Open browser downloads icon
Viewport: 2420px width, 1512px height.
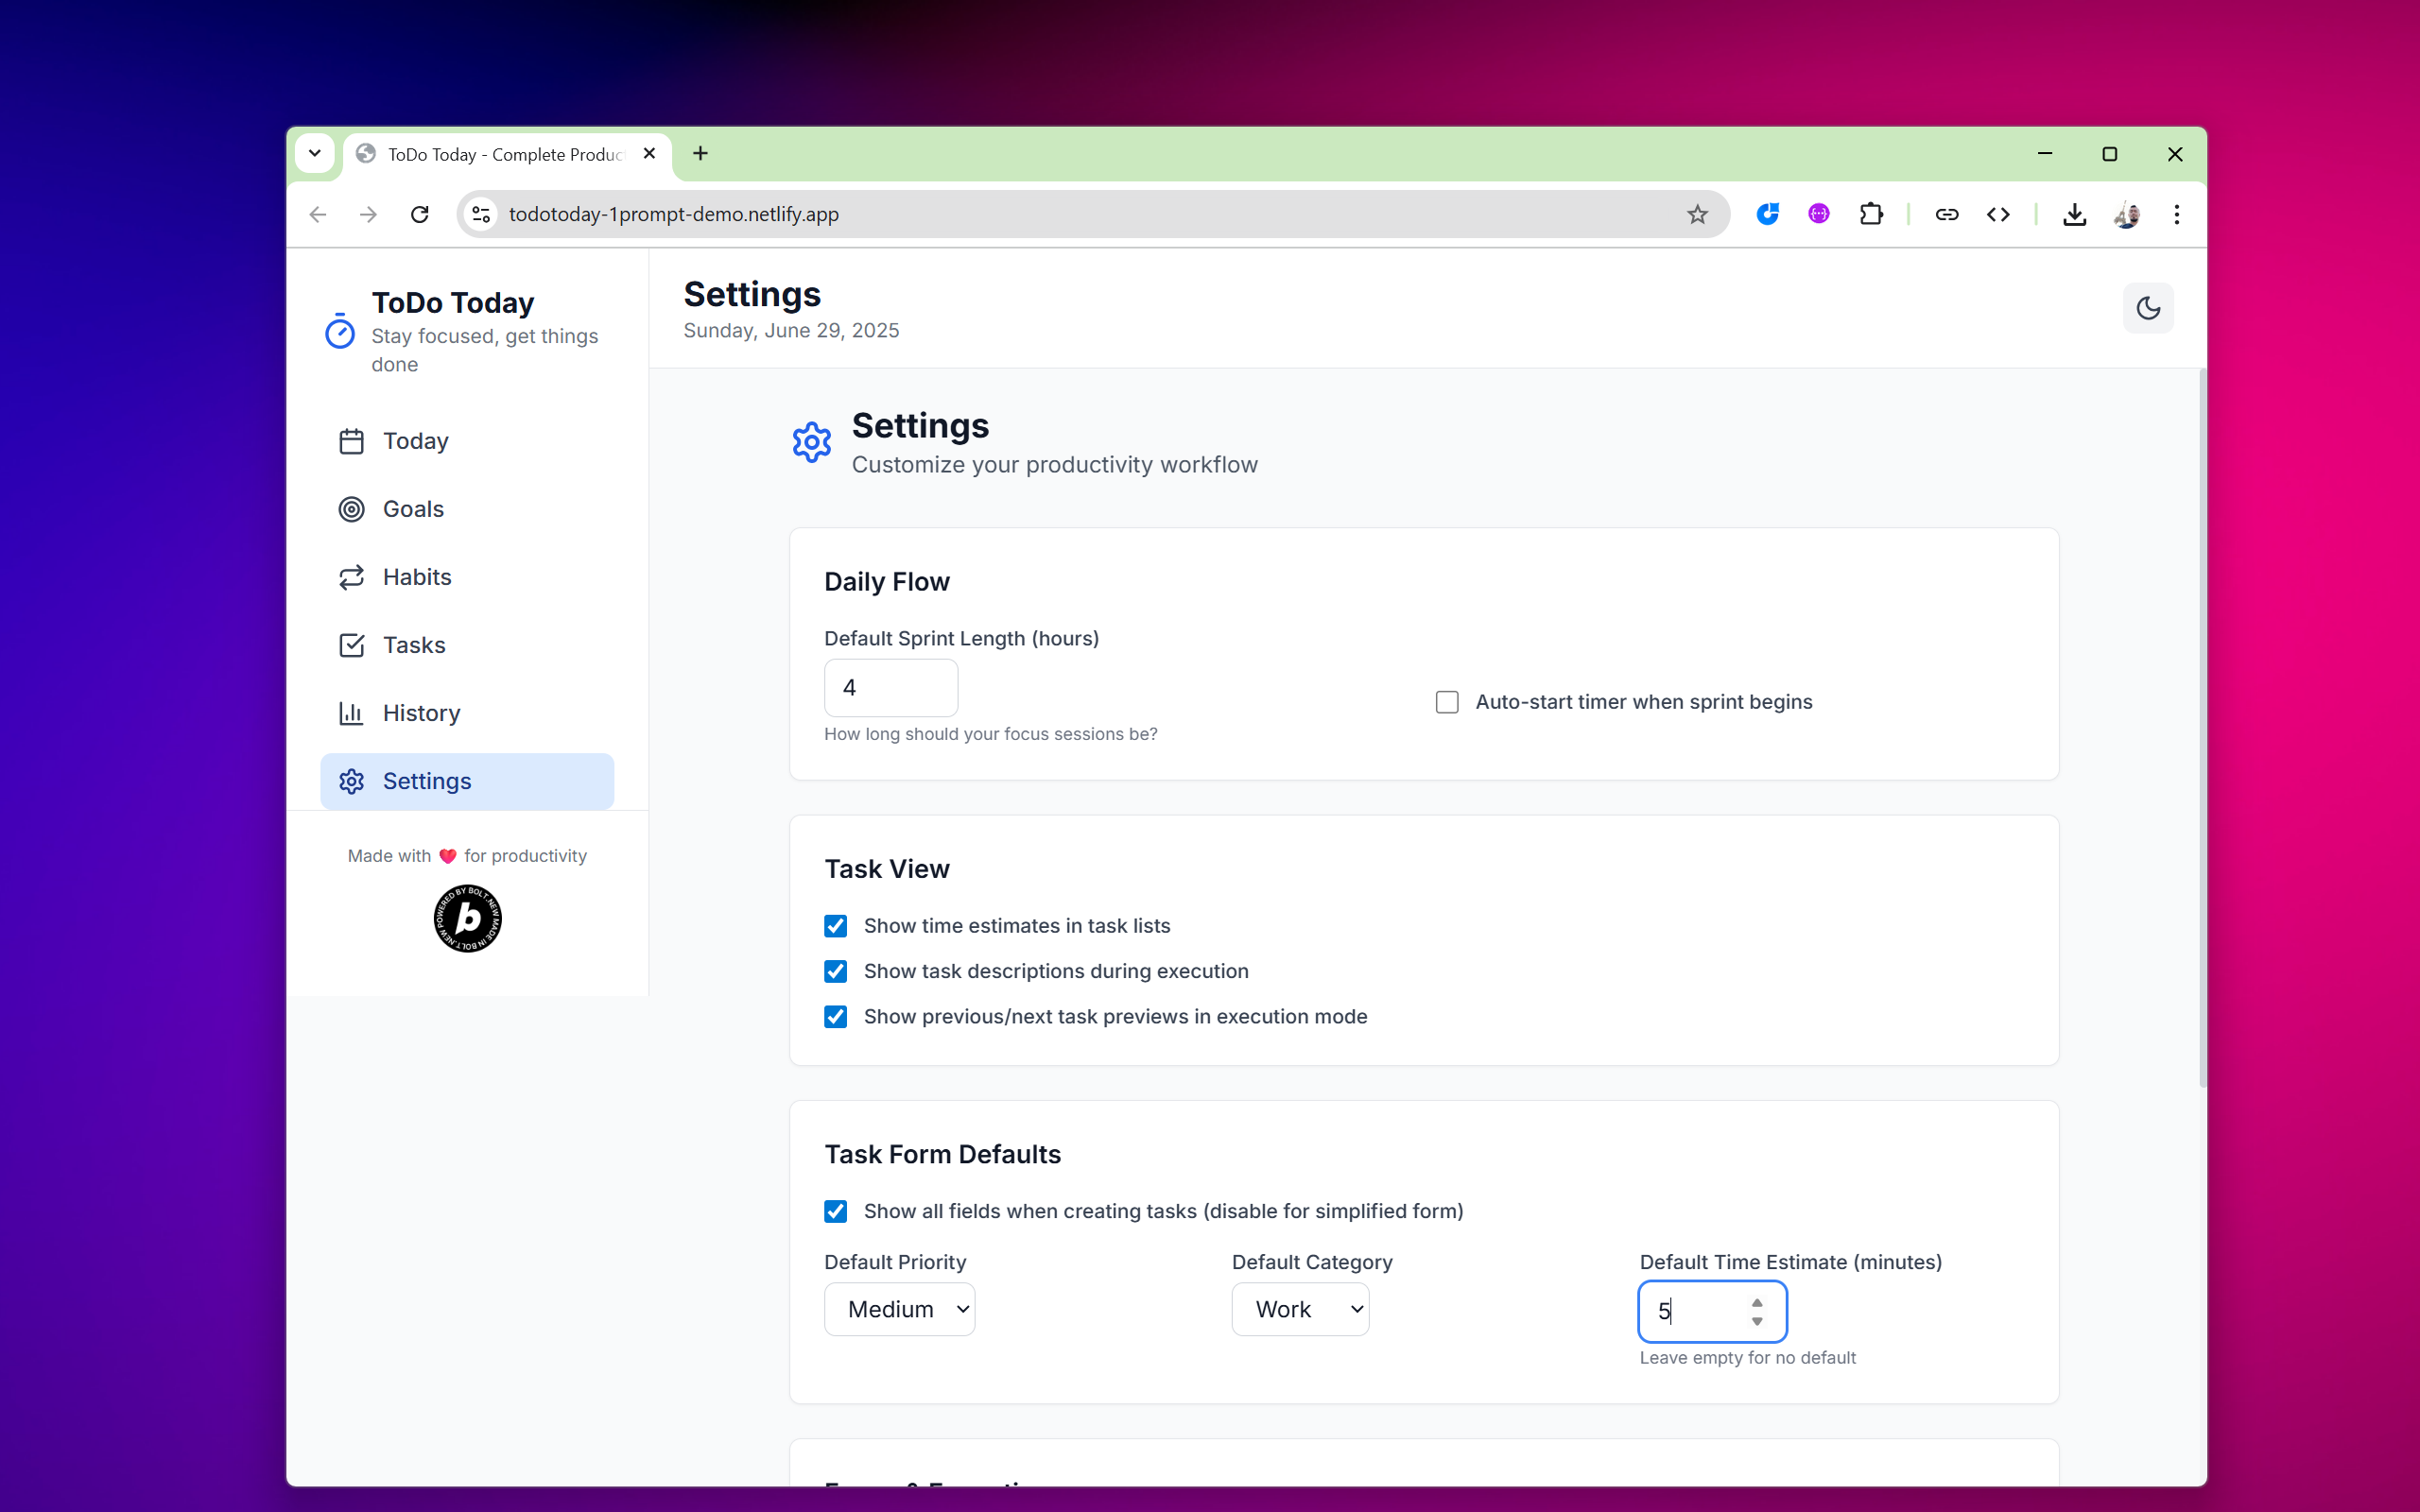click(x=2074, y=214)
